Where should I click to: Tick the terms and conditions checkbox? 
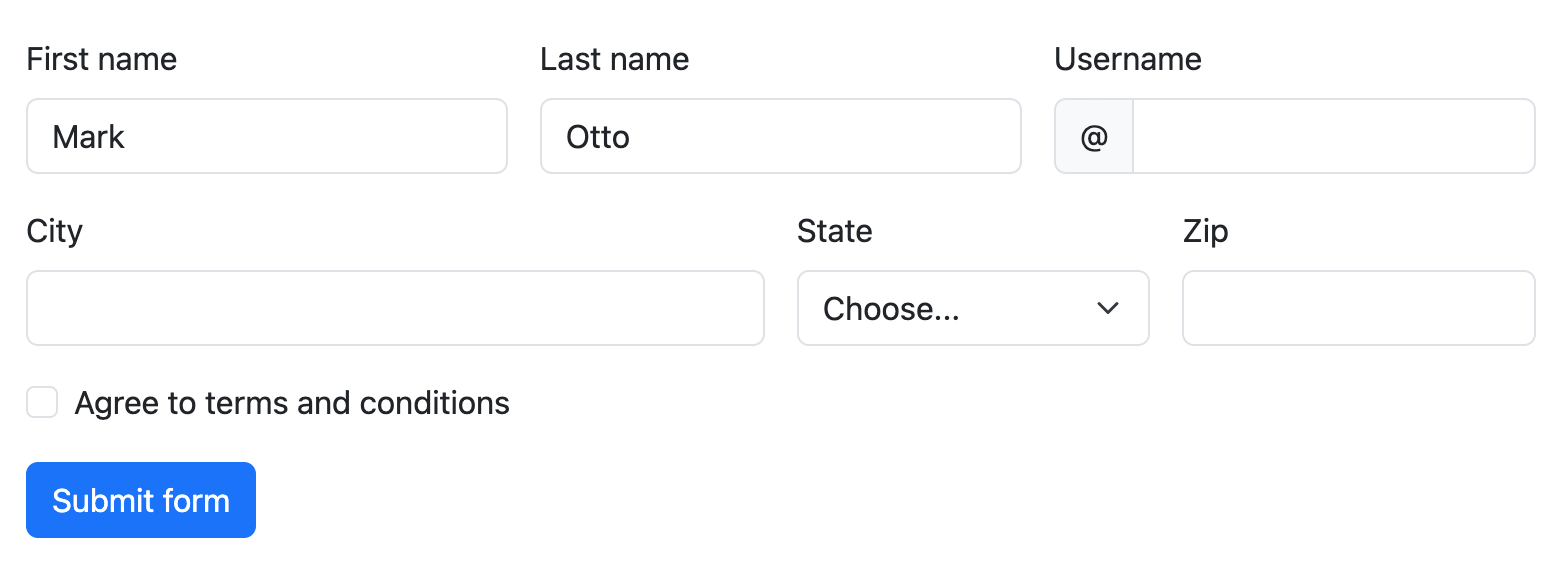tap(42, 403)
